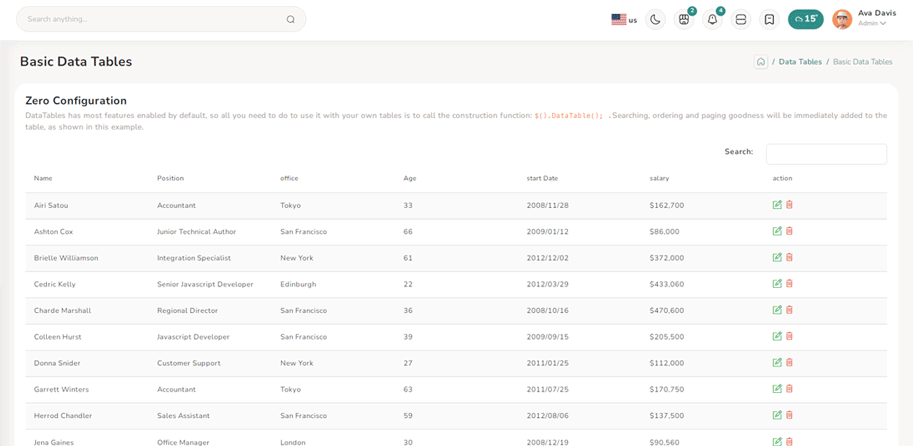This screenshot has width=913, height=446.
Task: Open notifications bell with badge 4
Action: [712, 19]
